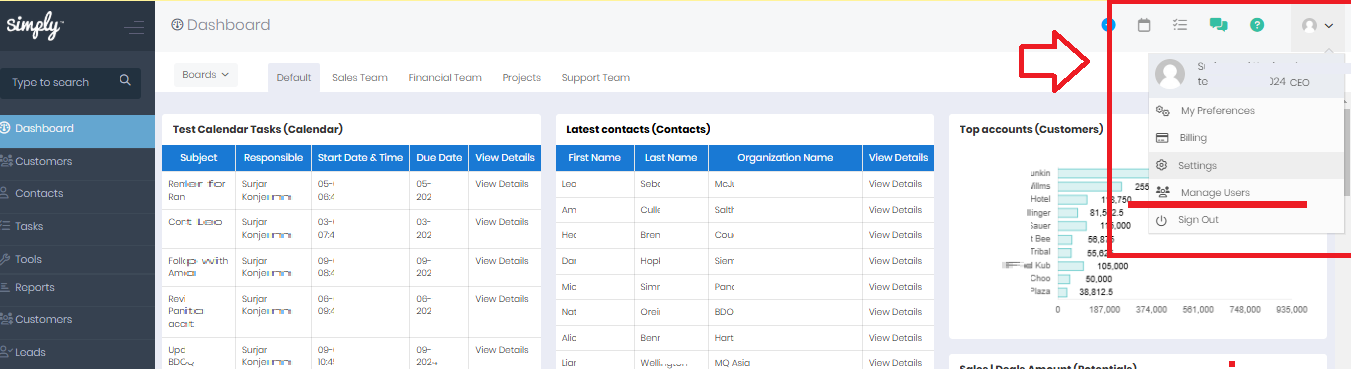Screen dimensions: 1351x369
Task: Click the green help question mark icon
Action: (1257, 25)
